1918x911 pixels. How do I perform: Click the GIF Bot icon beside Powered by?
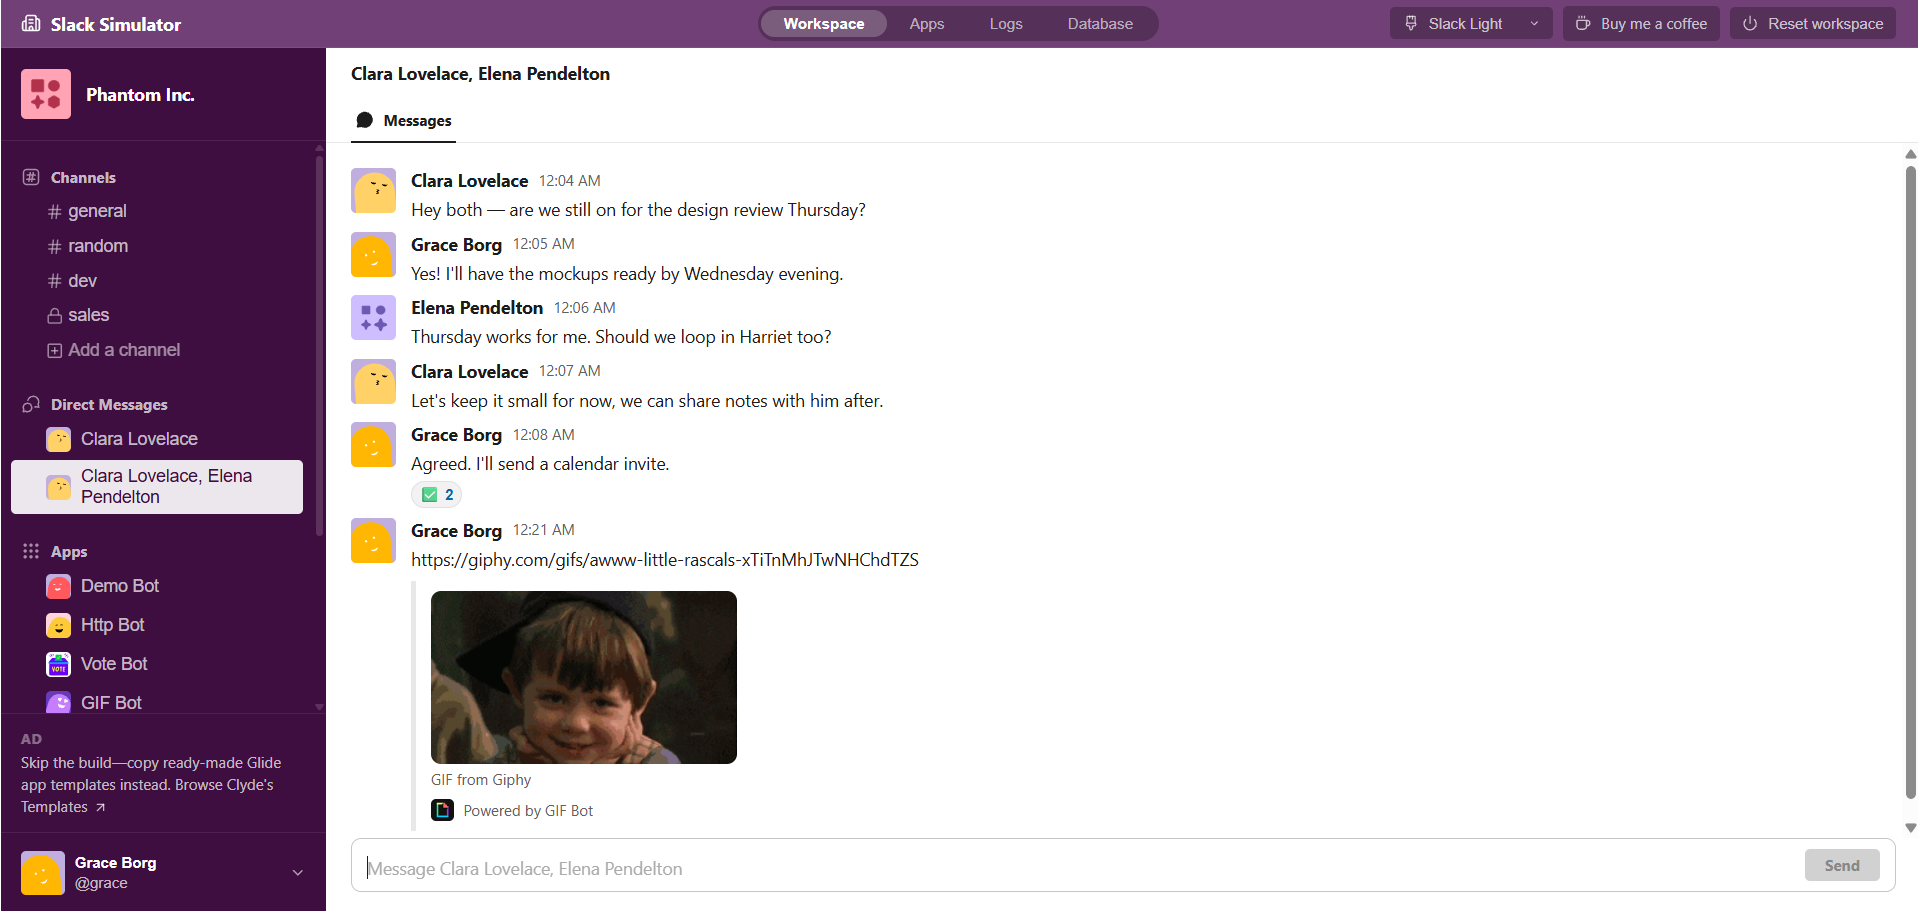[442, 810]
